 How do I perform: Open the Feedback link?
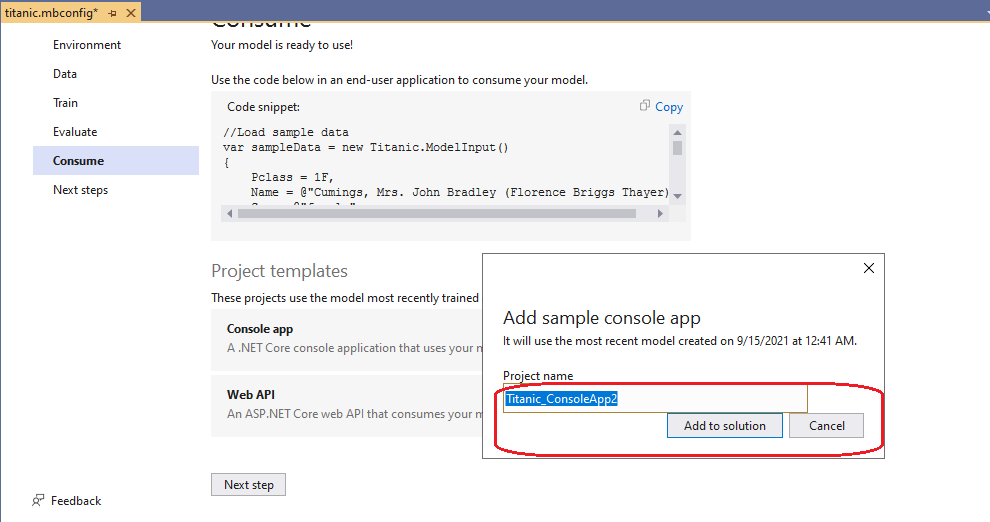coord(76,501)
